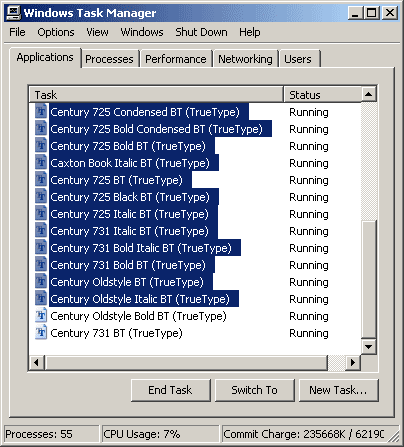This screenshot has width=404, height=447.
Task: Click the horizontal scrollbar right arrow
Action: point(352,362)
